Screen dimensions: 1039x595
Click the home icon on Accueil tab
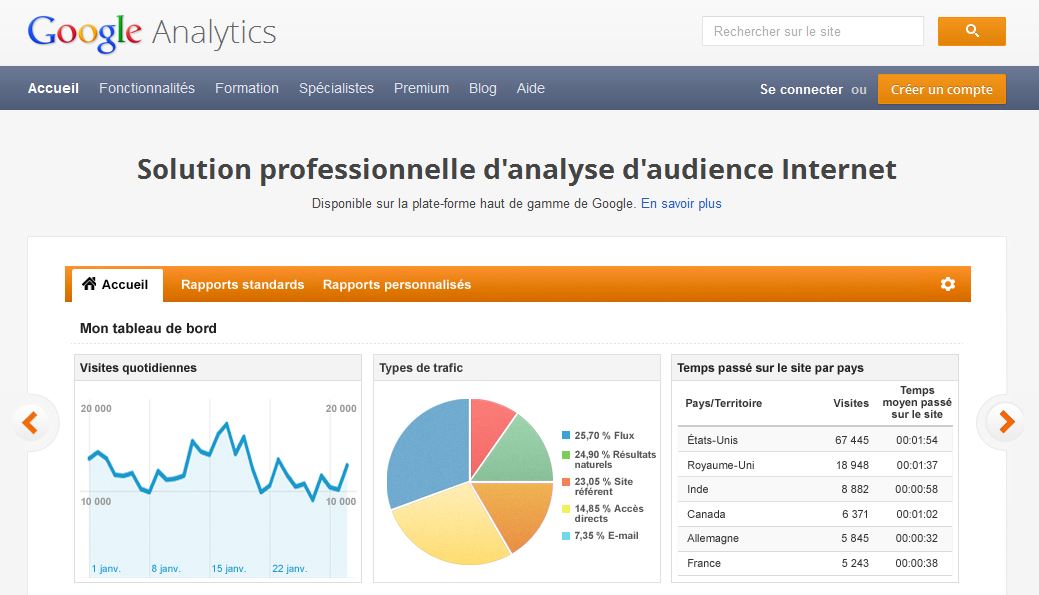click(89, 284)
